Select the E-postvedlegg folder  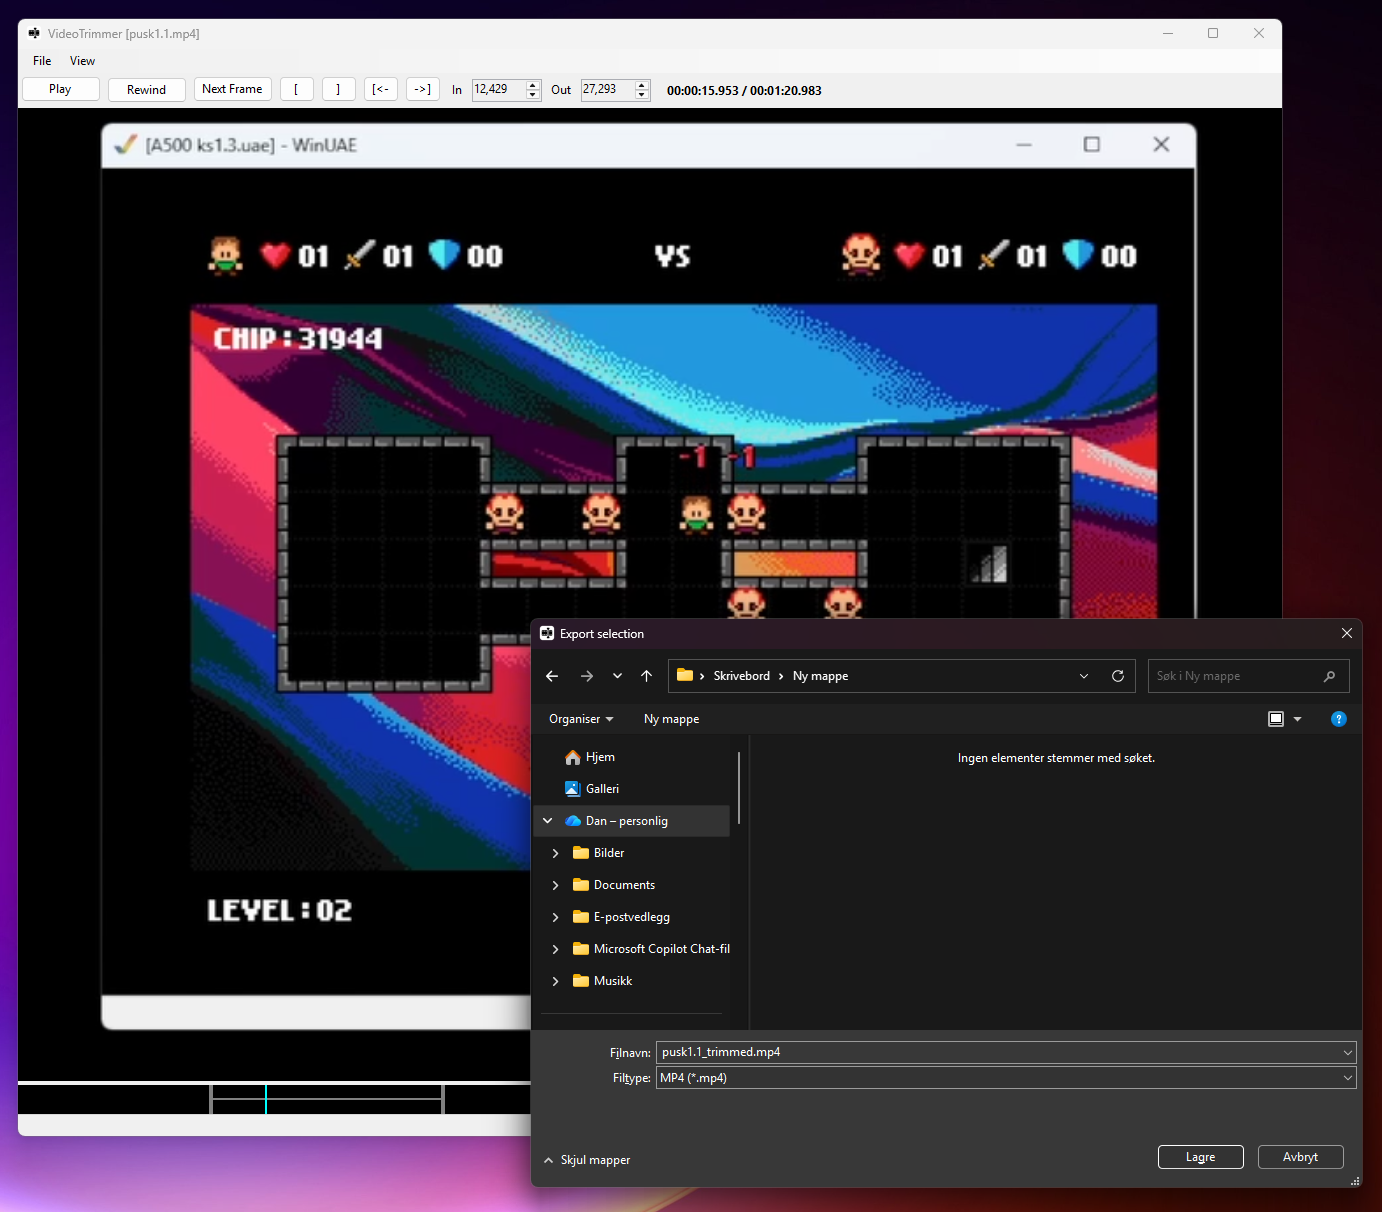(x=631, y=917)
